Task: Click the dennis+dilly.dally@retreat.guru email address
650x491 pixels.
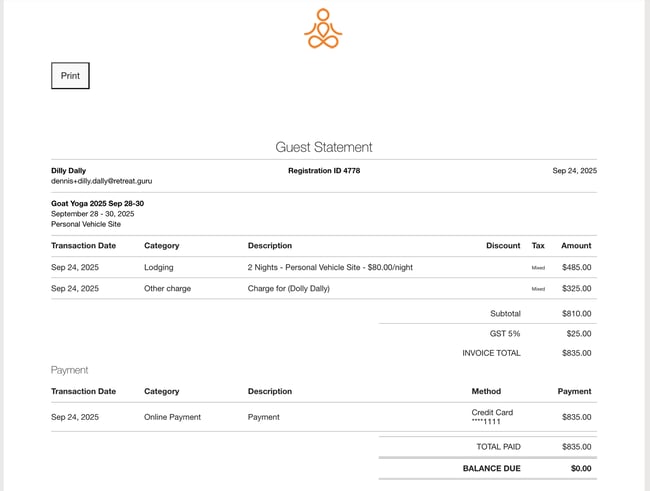Action: tap(102, 181)
